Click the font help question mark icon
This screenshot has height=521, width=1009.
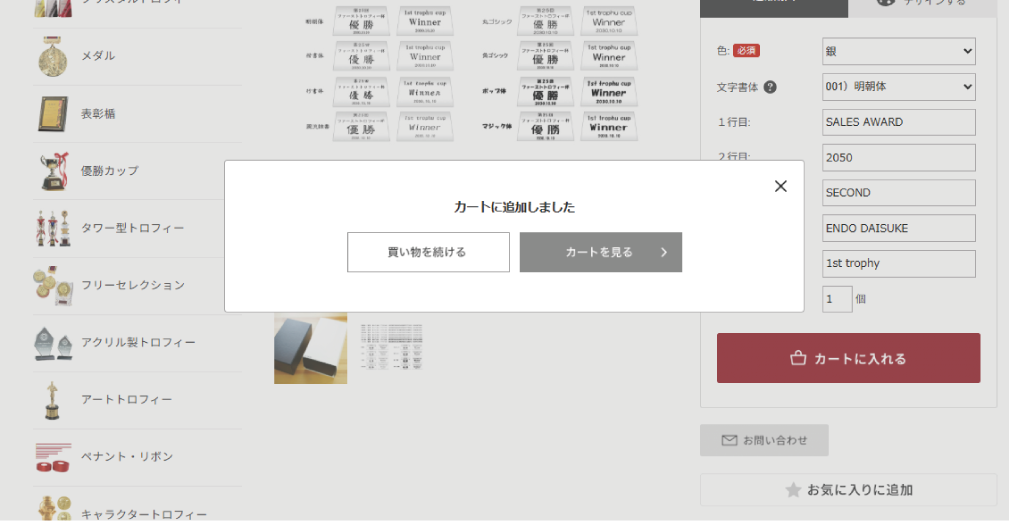click(770, 87)
